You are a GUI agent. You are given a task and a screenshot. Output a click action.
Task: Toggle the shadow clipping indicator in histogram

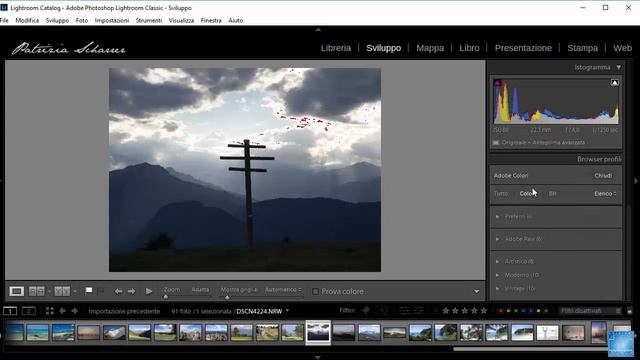click(x=497, y=83)
